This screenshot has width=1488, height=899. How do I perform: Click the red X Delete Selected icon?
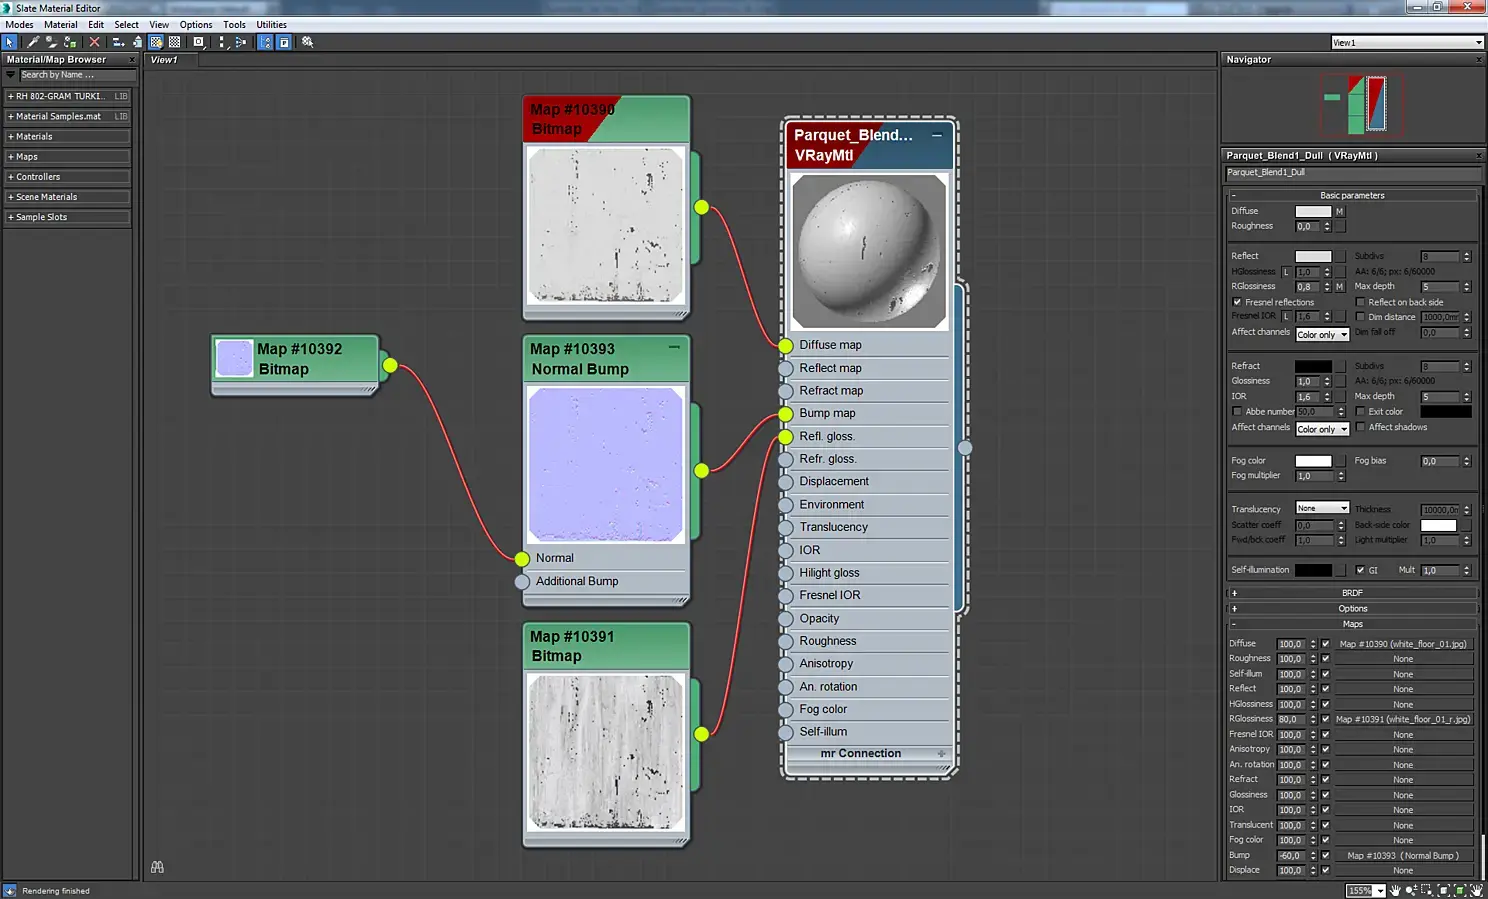click(x=94, y=42)
